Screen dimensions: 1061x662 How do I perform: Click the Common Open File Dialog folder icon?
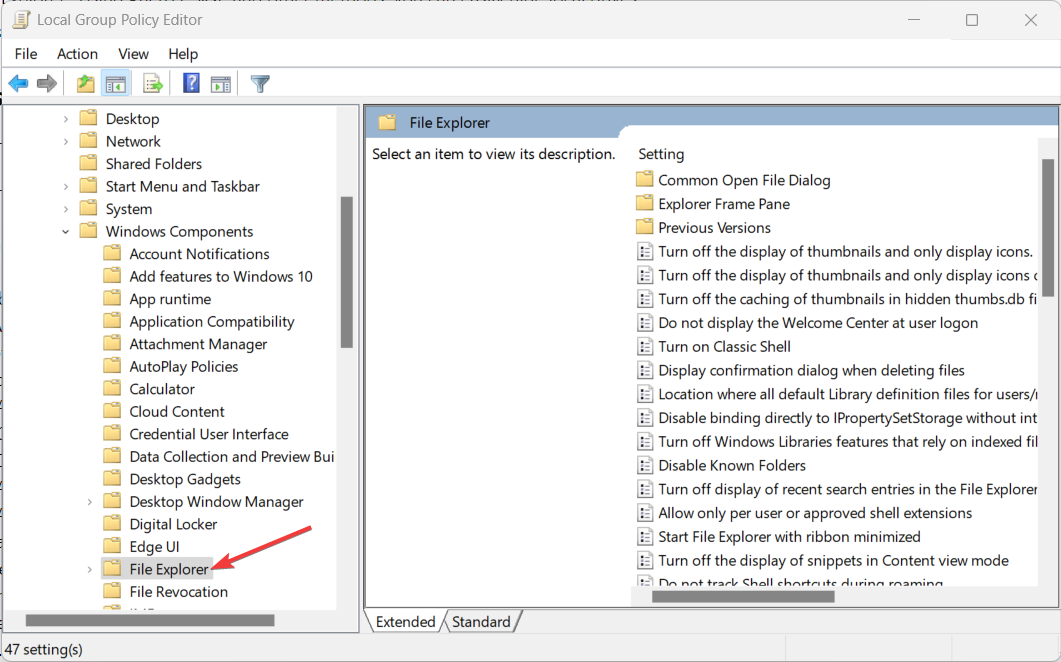point(643,180)
